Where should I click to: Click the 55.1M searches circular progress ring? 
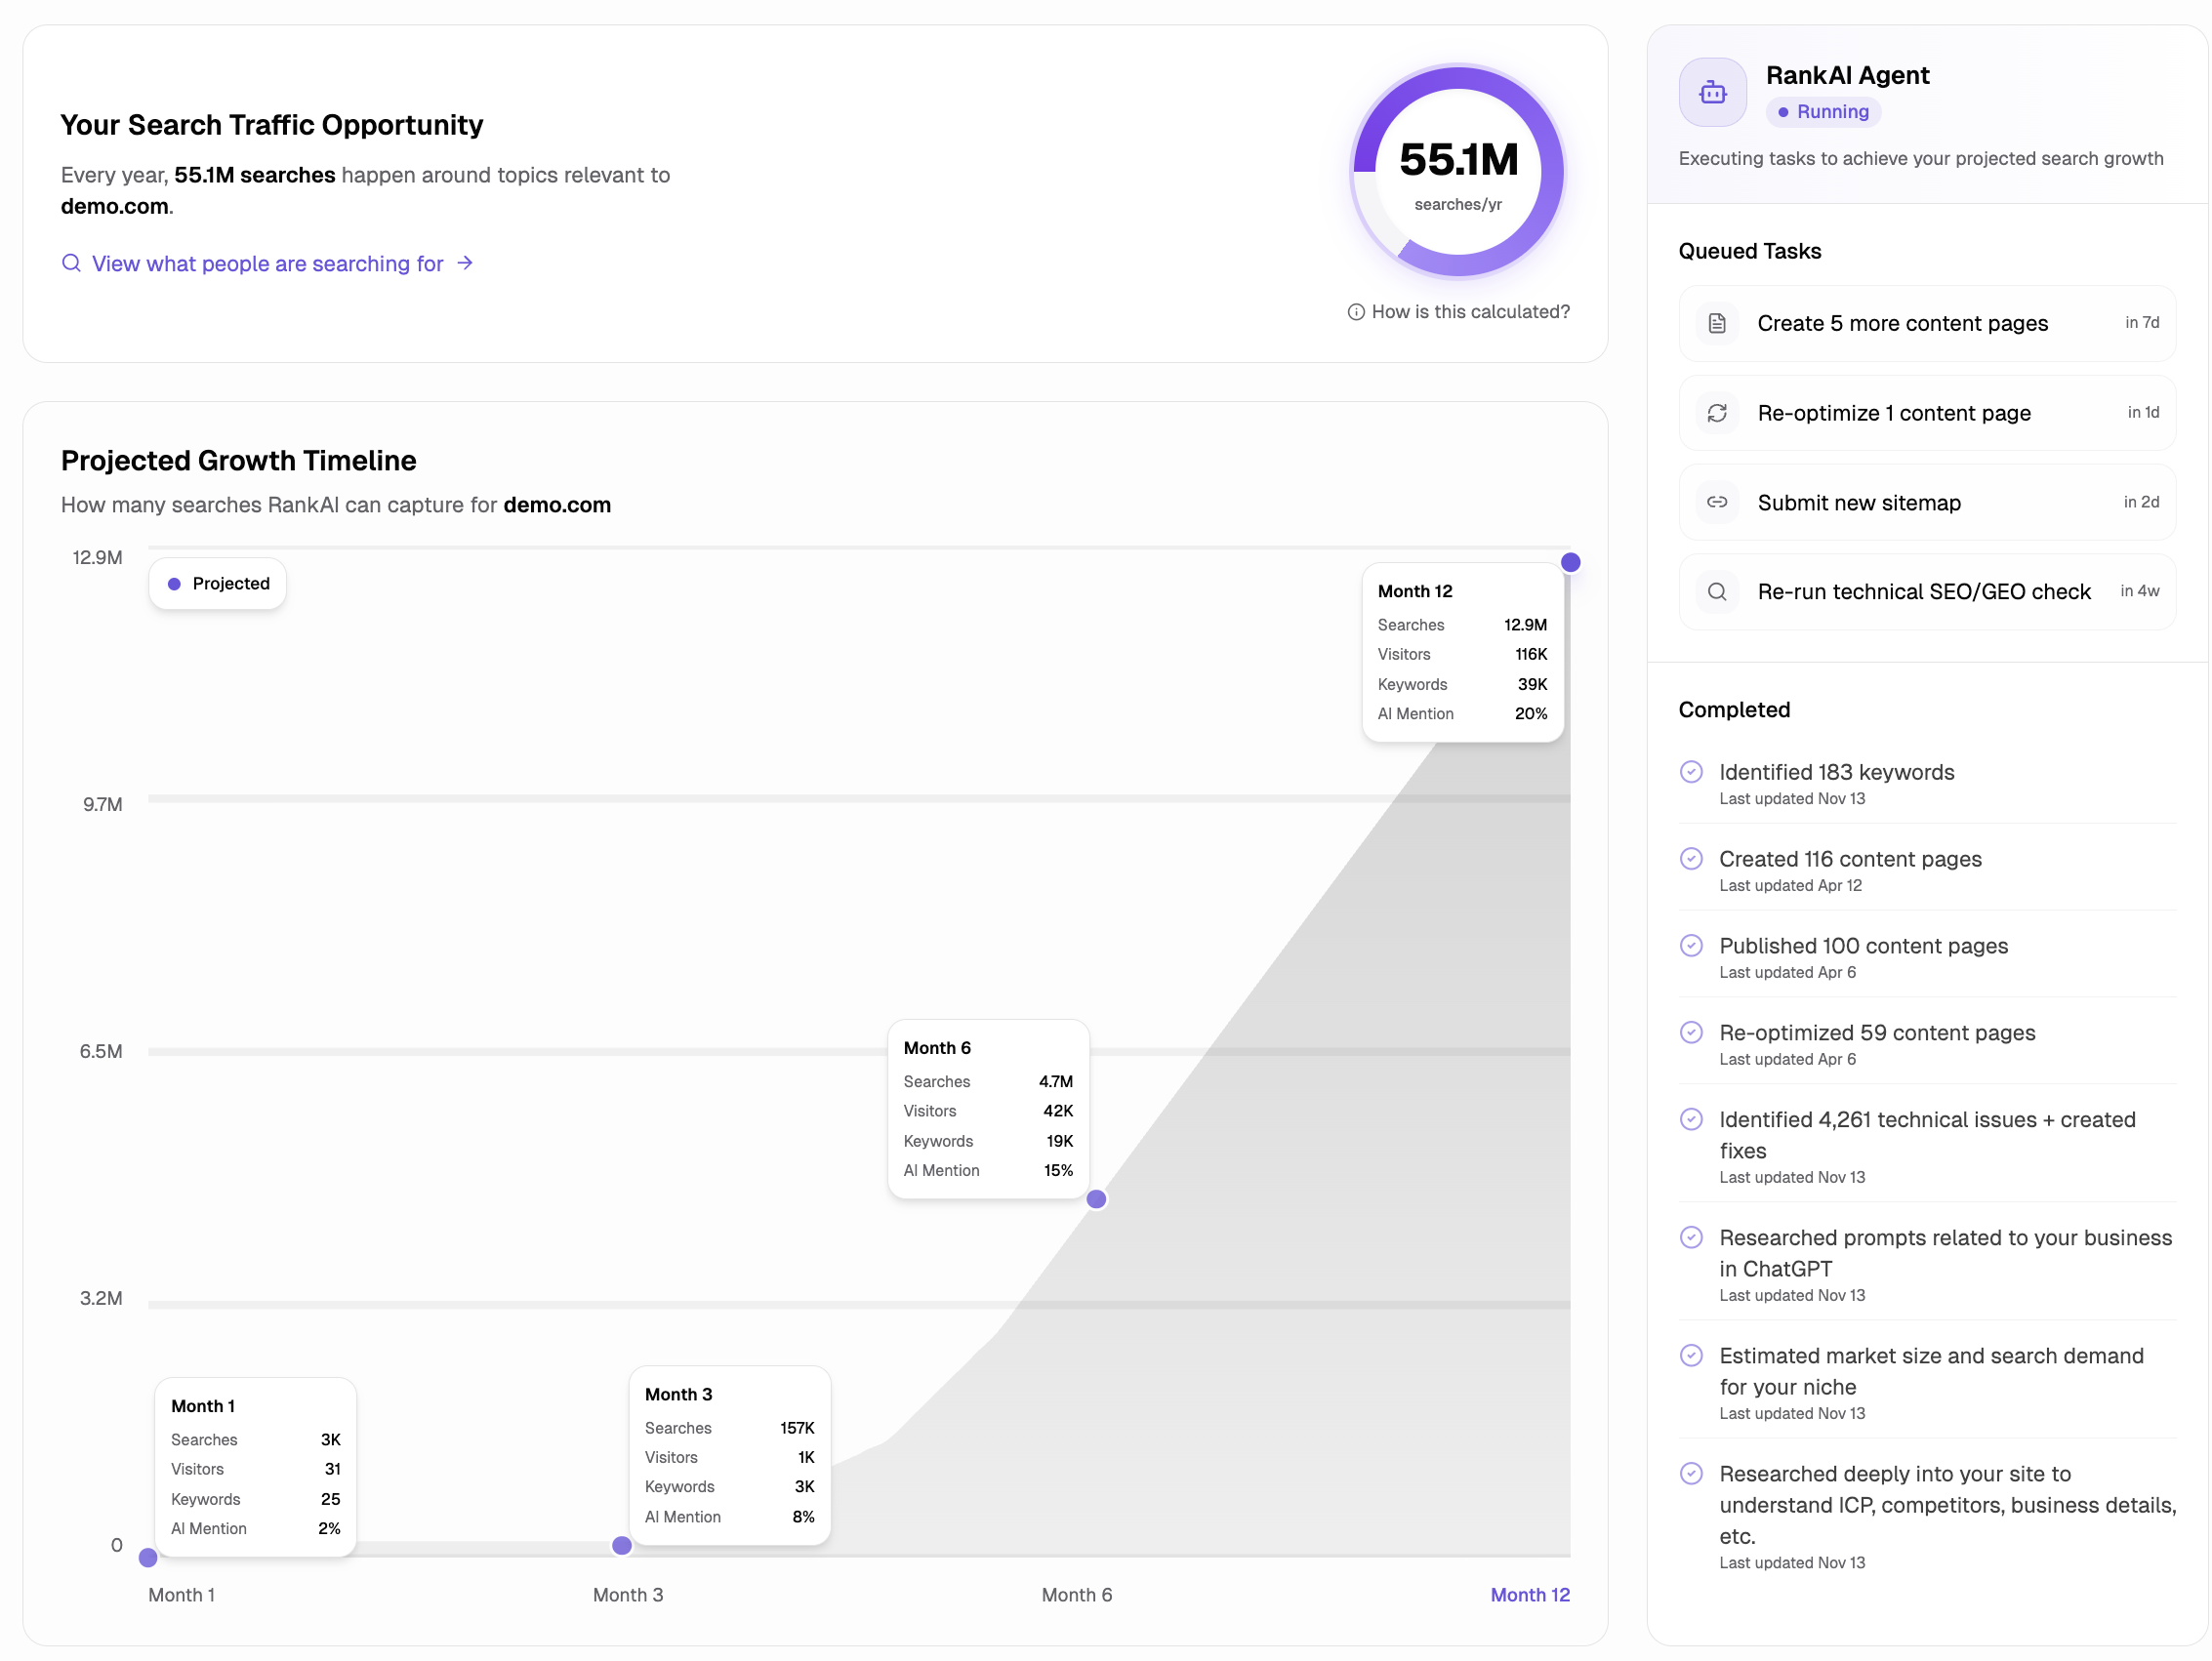click(x=1457, y=172)
